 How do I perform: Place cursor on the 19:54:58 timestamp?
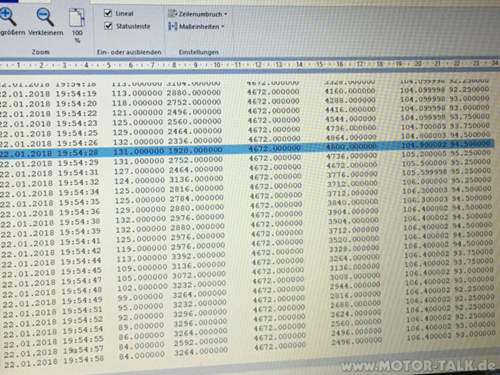83,360
